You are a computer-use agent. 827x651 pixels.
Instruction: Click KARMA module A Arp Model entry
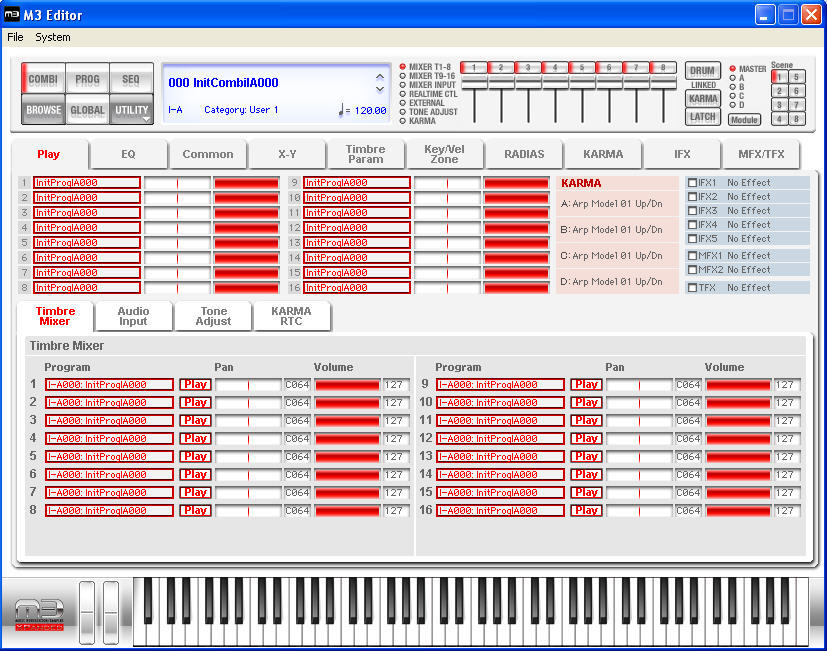(x=612, y=204)
